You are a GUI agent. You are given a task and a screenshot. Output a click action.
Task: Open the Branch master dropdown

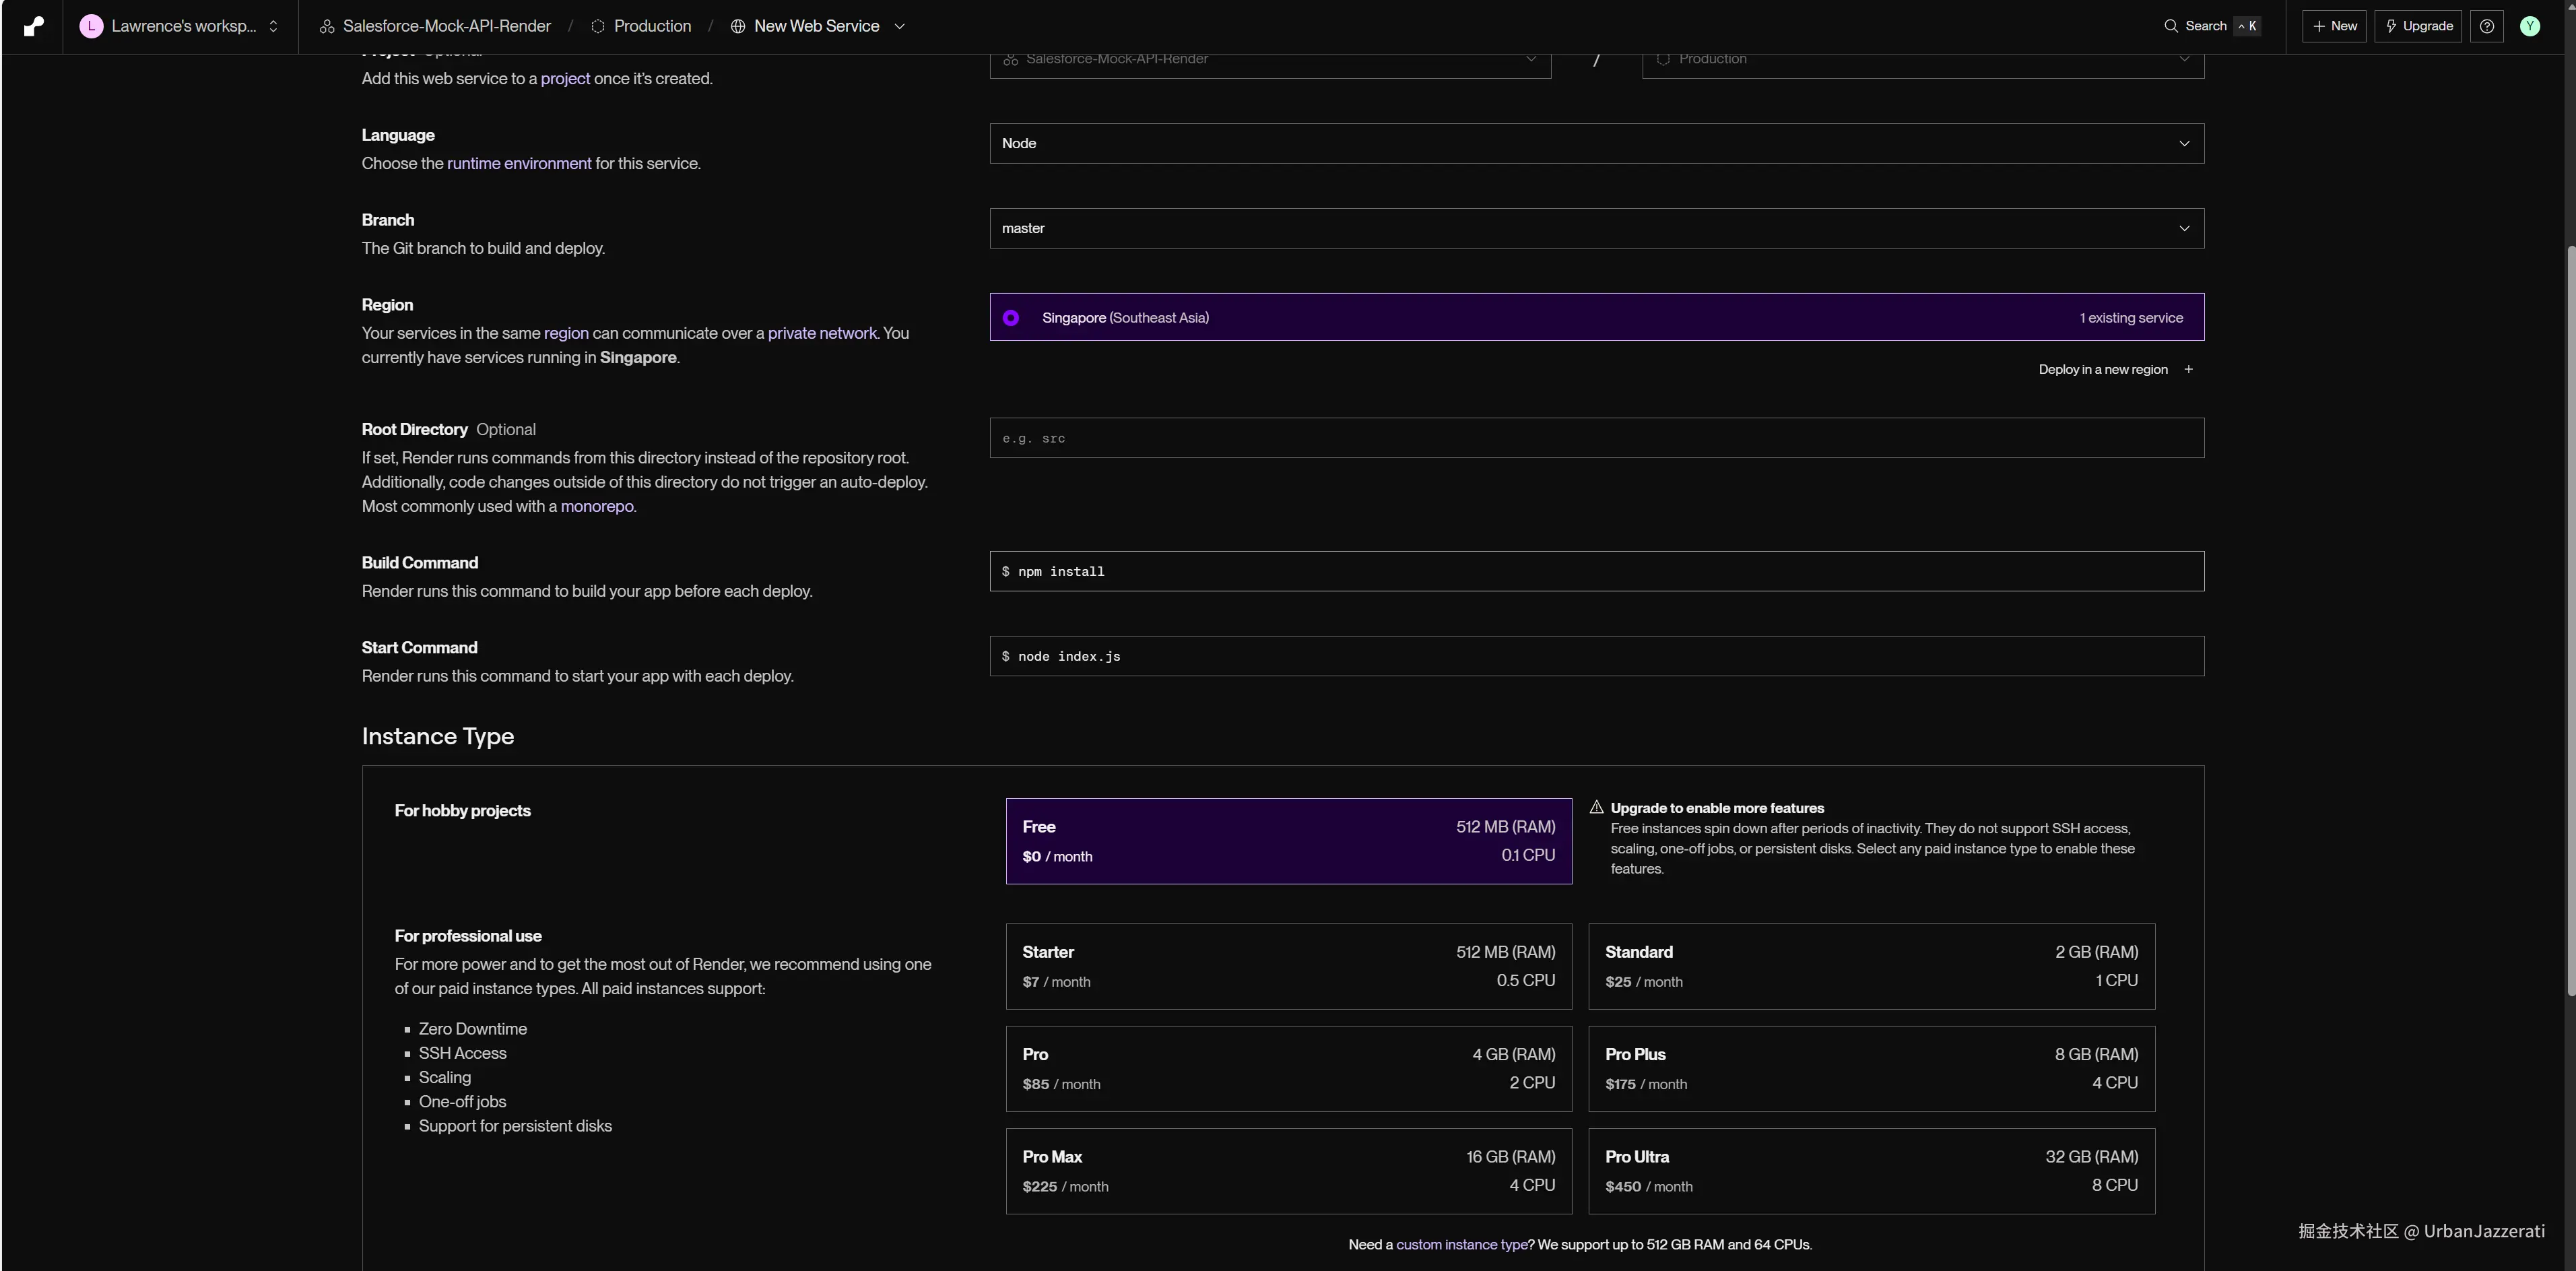(x=1596, y=228)
